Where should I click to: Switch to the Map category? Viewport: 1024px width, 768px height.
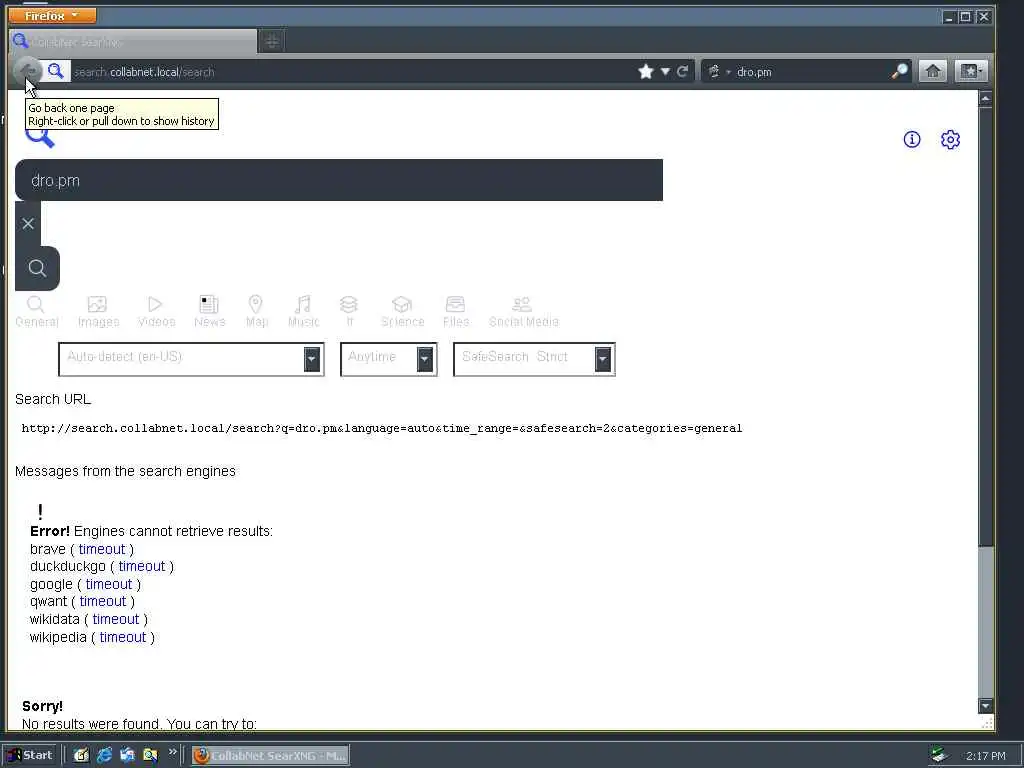(x=256, y=312)
